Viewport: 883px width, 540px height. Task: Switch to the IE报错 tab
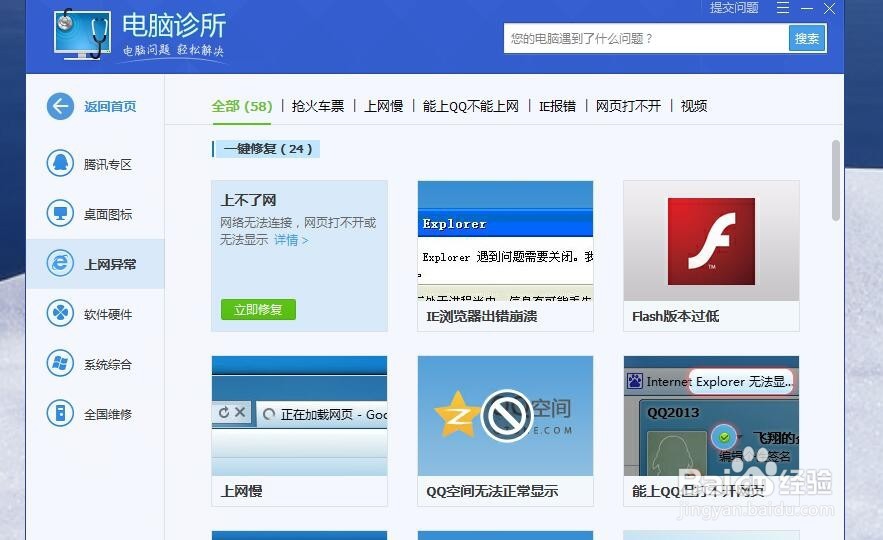point(558,106)
